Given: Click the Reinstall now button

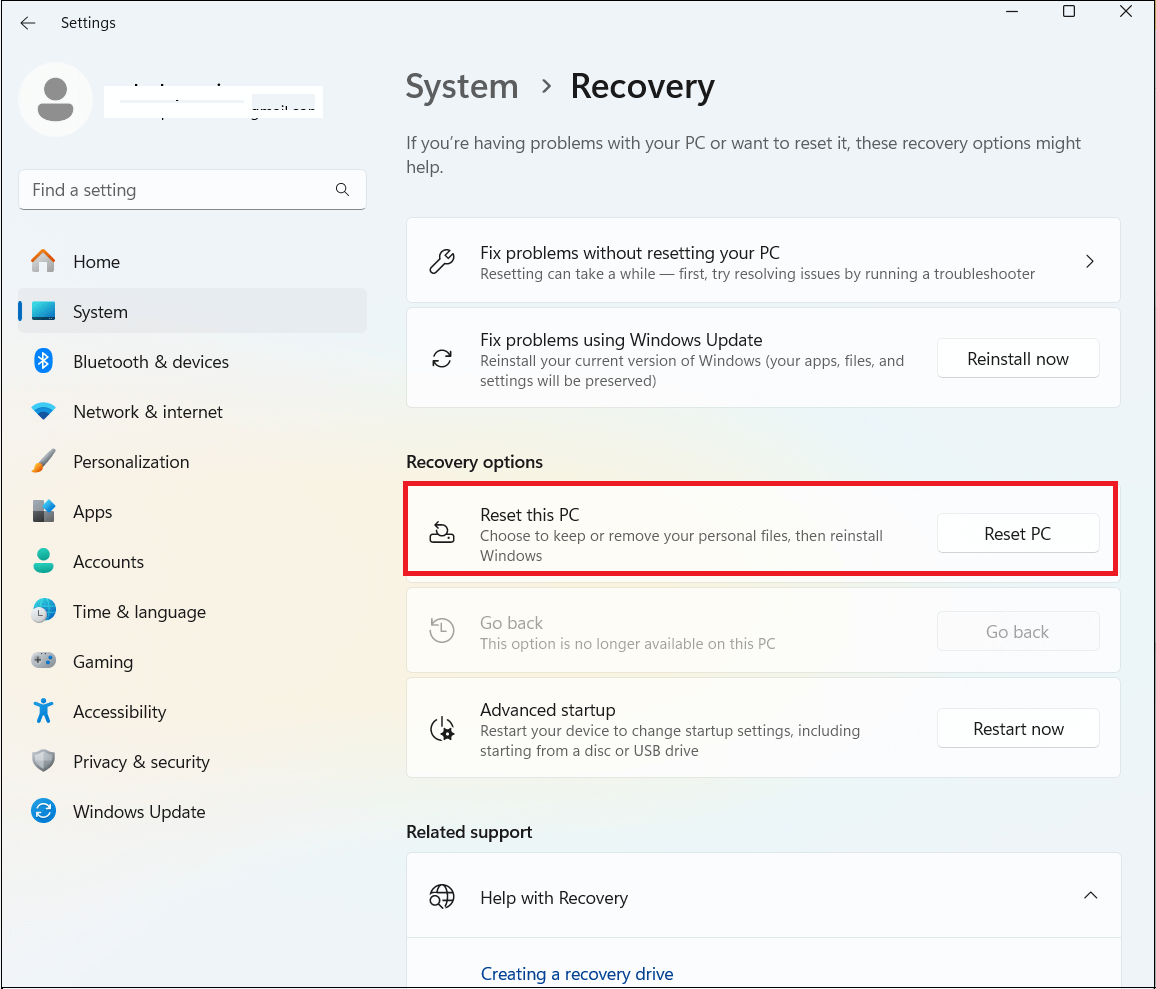Looking at the screenshot, I should 1018,358.
